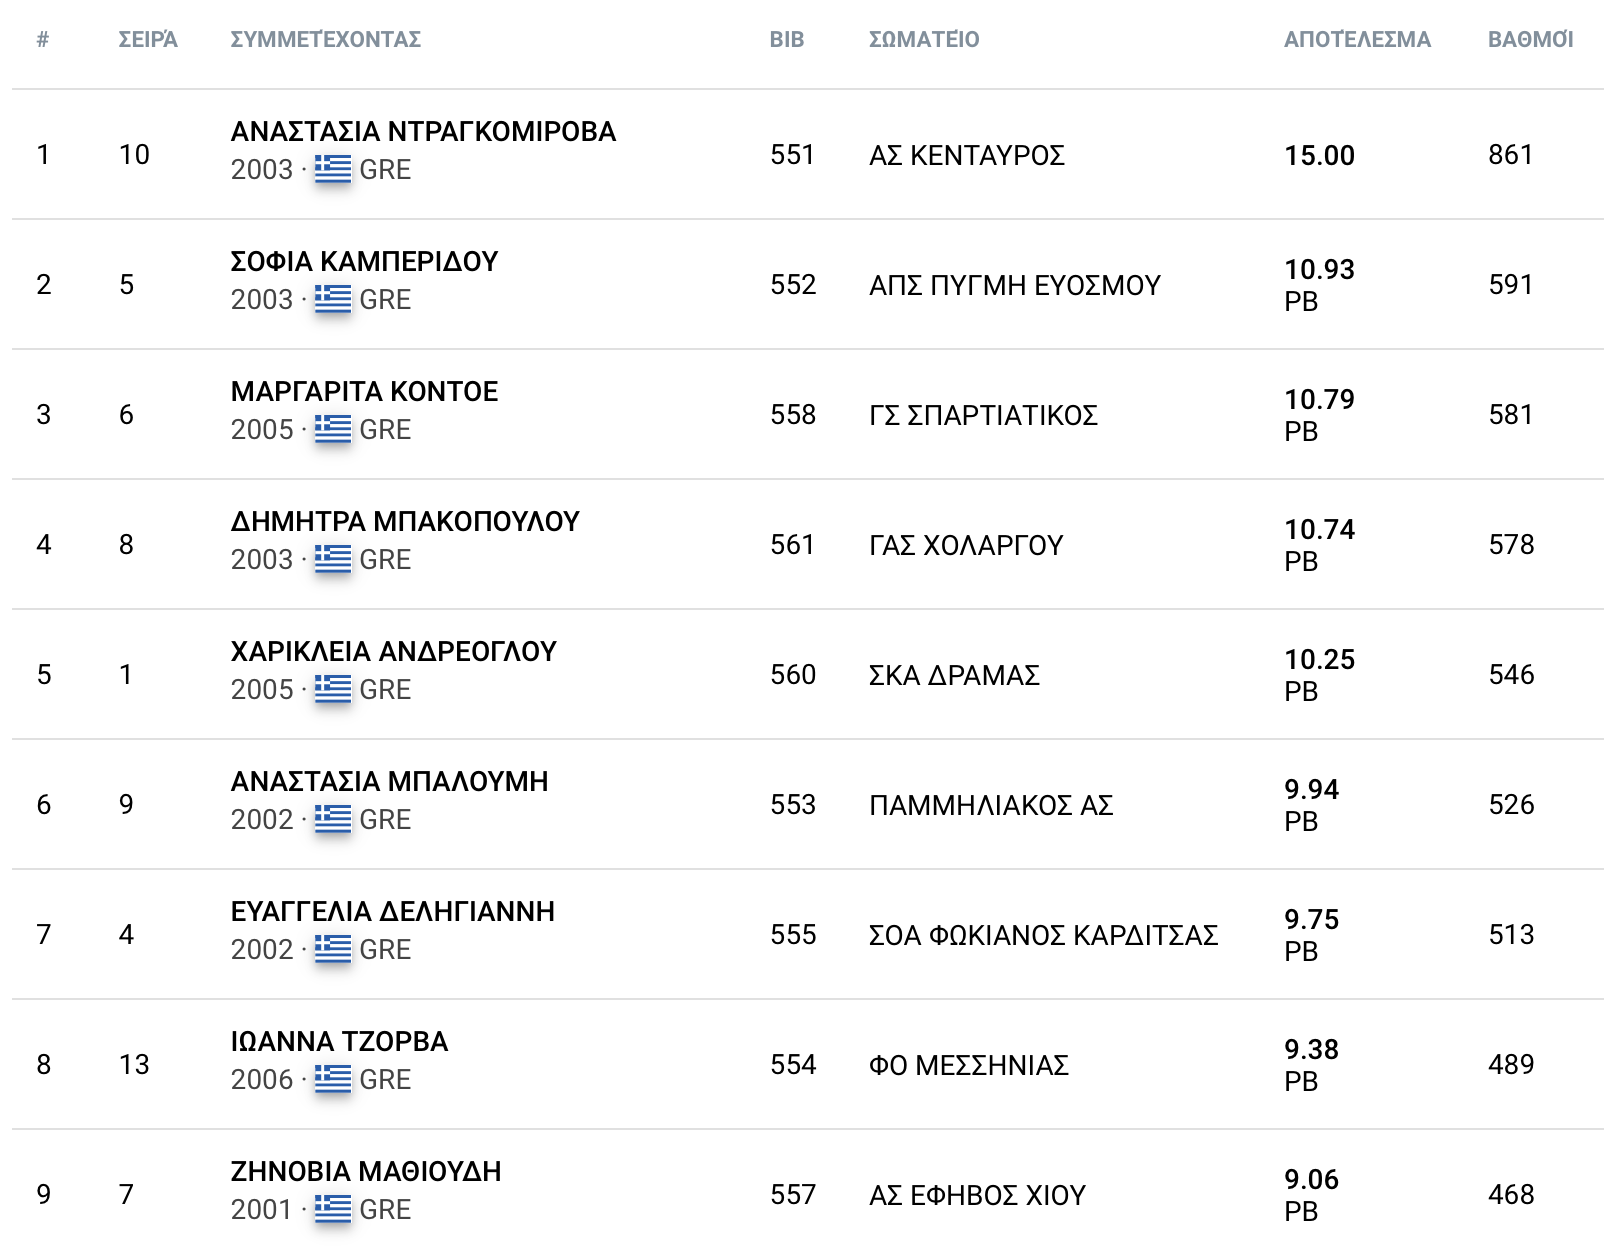The width and height of the screenshot is (1624, 1254).
Task: Click the flag icon under ΧΑΡΙΚΛΕΙΑ ΑΝΔΡΕΟΓΛΟΥ
Action: [332, 689]
